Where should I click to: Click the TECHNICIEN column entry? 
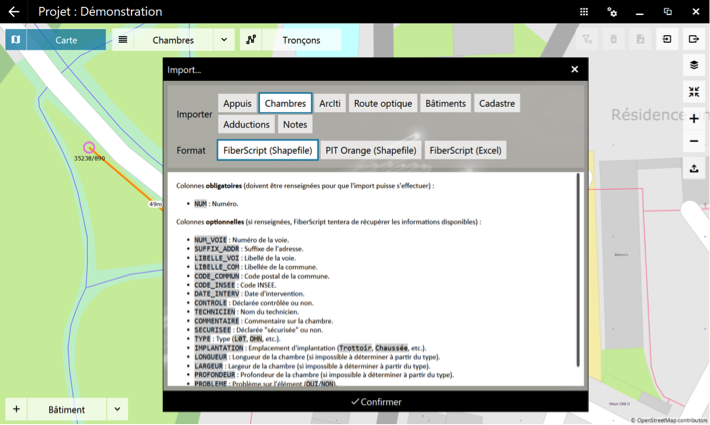(x=246, y=312)
